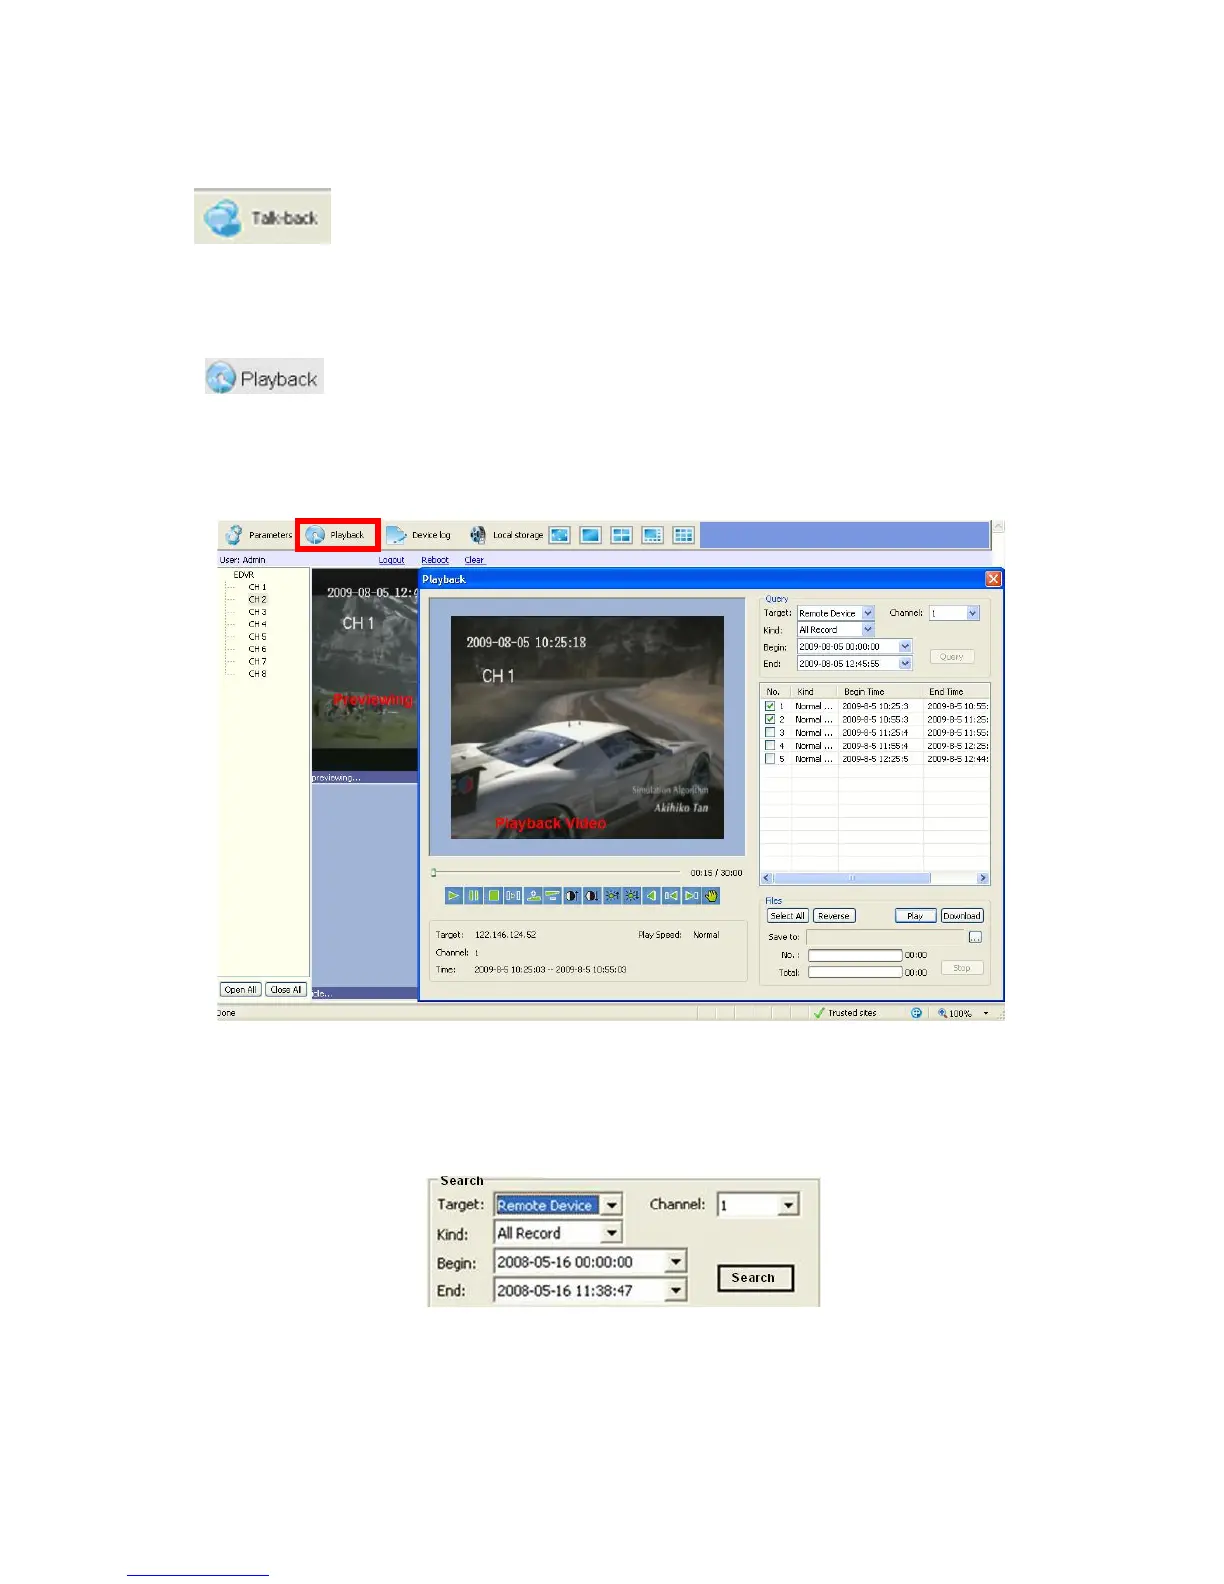This screenshot has height=1584, width=1224.
Task: Click the Talk-back icon button
Action: point(262,216)
